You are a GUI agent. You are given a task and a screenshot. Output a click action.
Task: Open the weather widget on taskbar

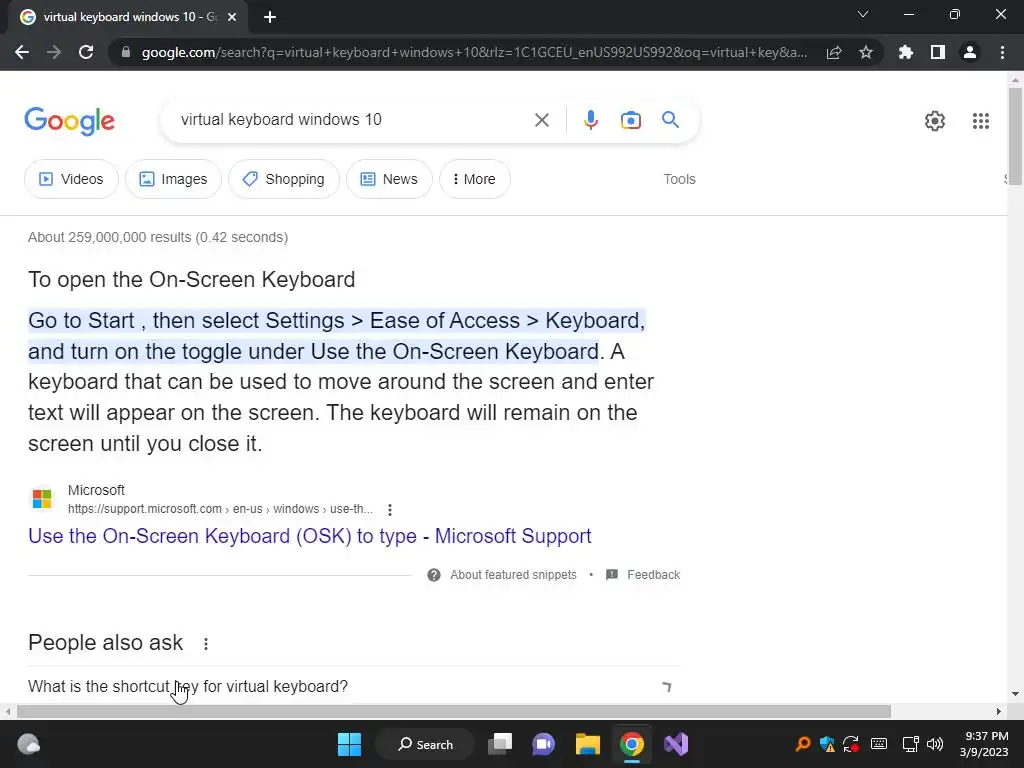point(28,744)
